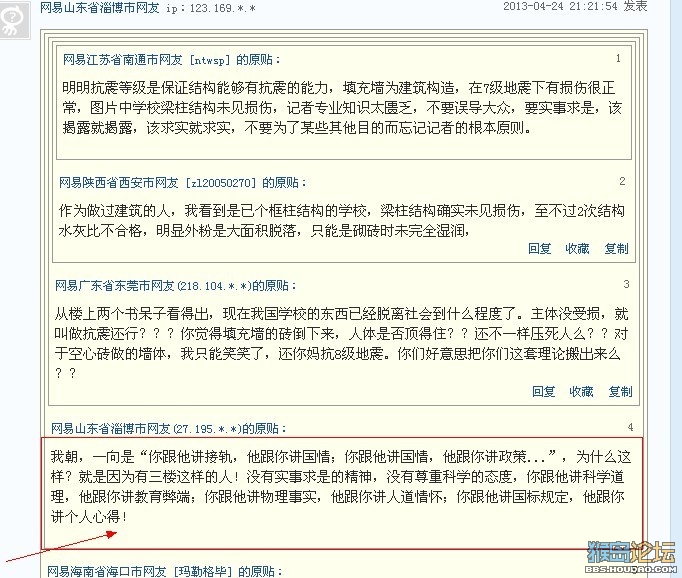
Task: Click the 收藏 link under comment 2
Action: click(577, 248)
